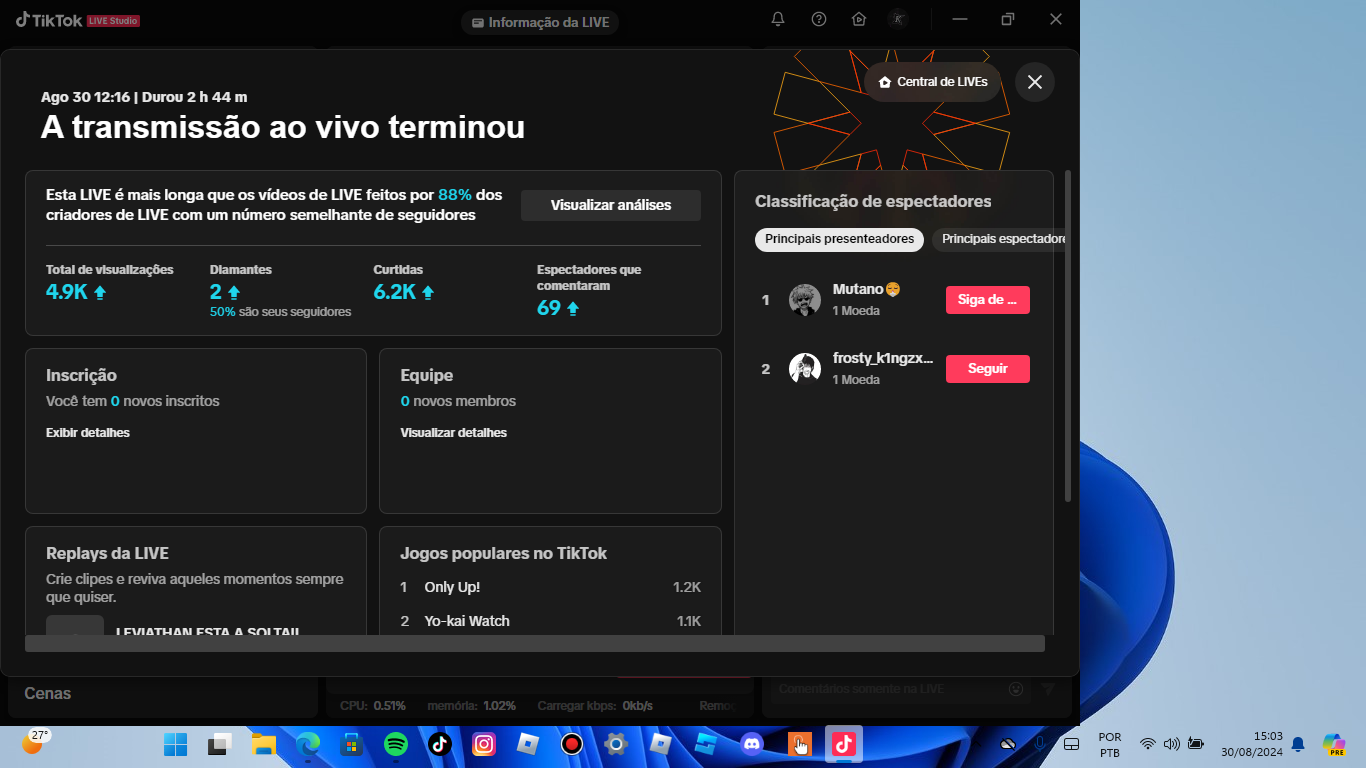Open Spotify from the taskbar
This screenshot has width=1366, height=768.
click(396, 744)
